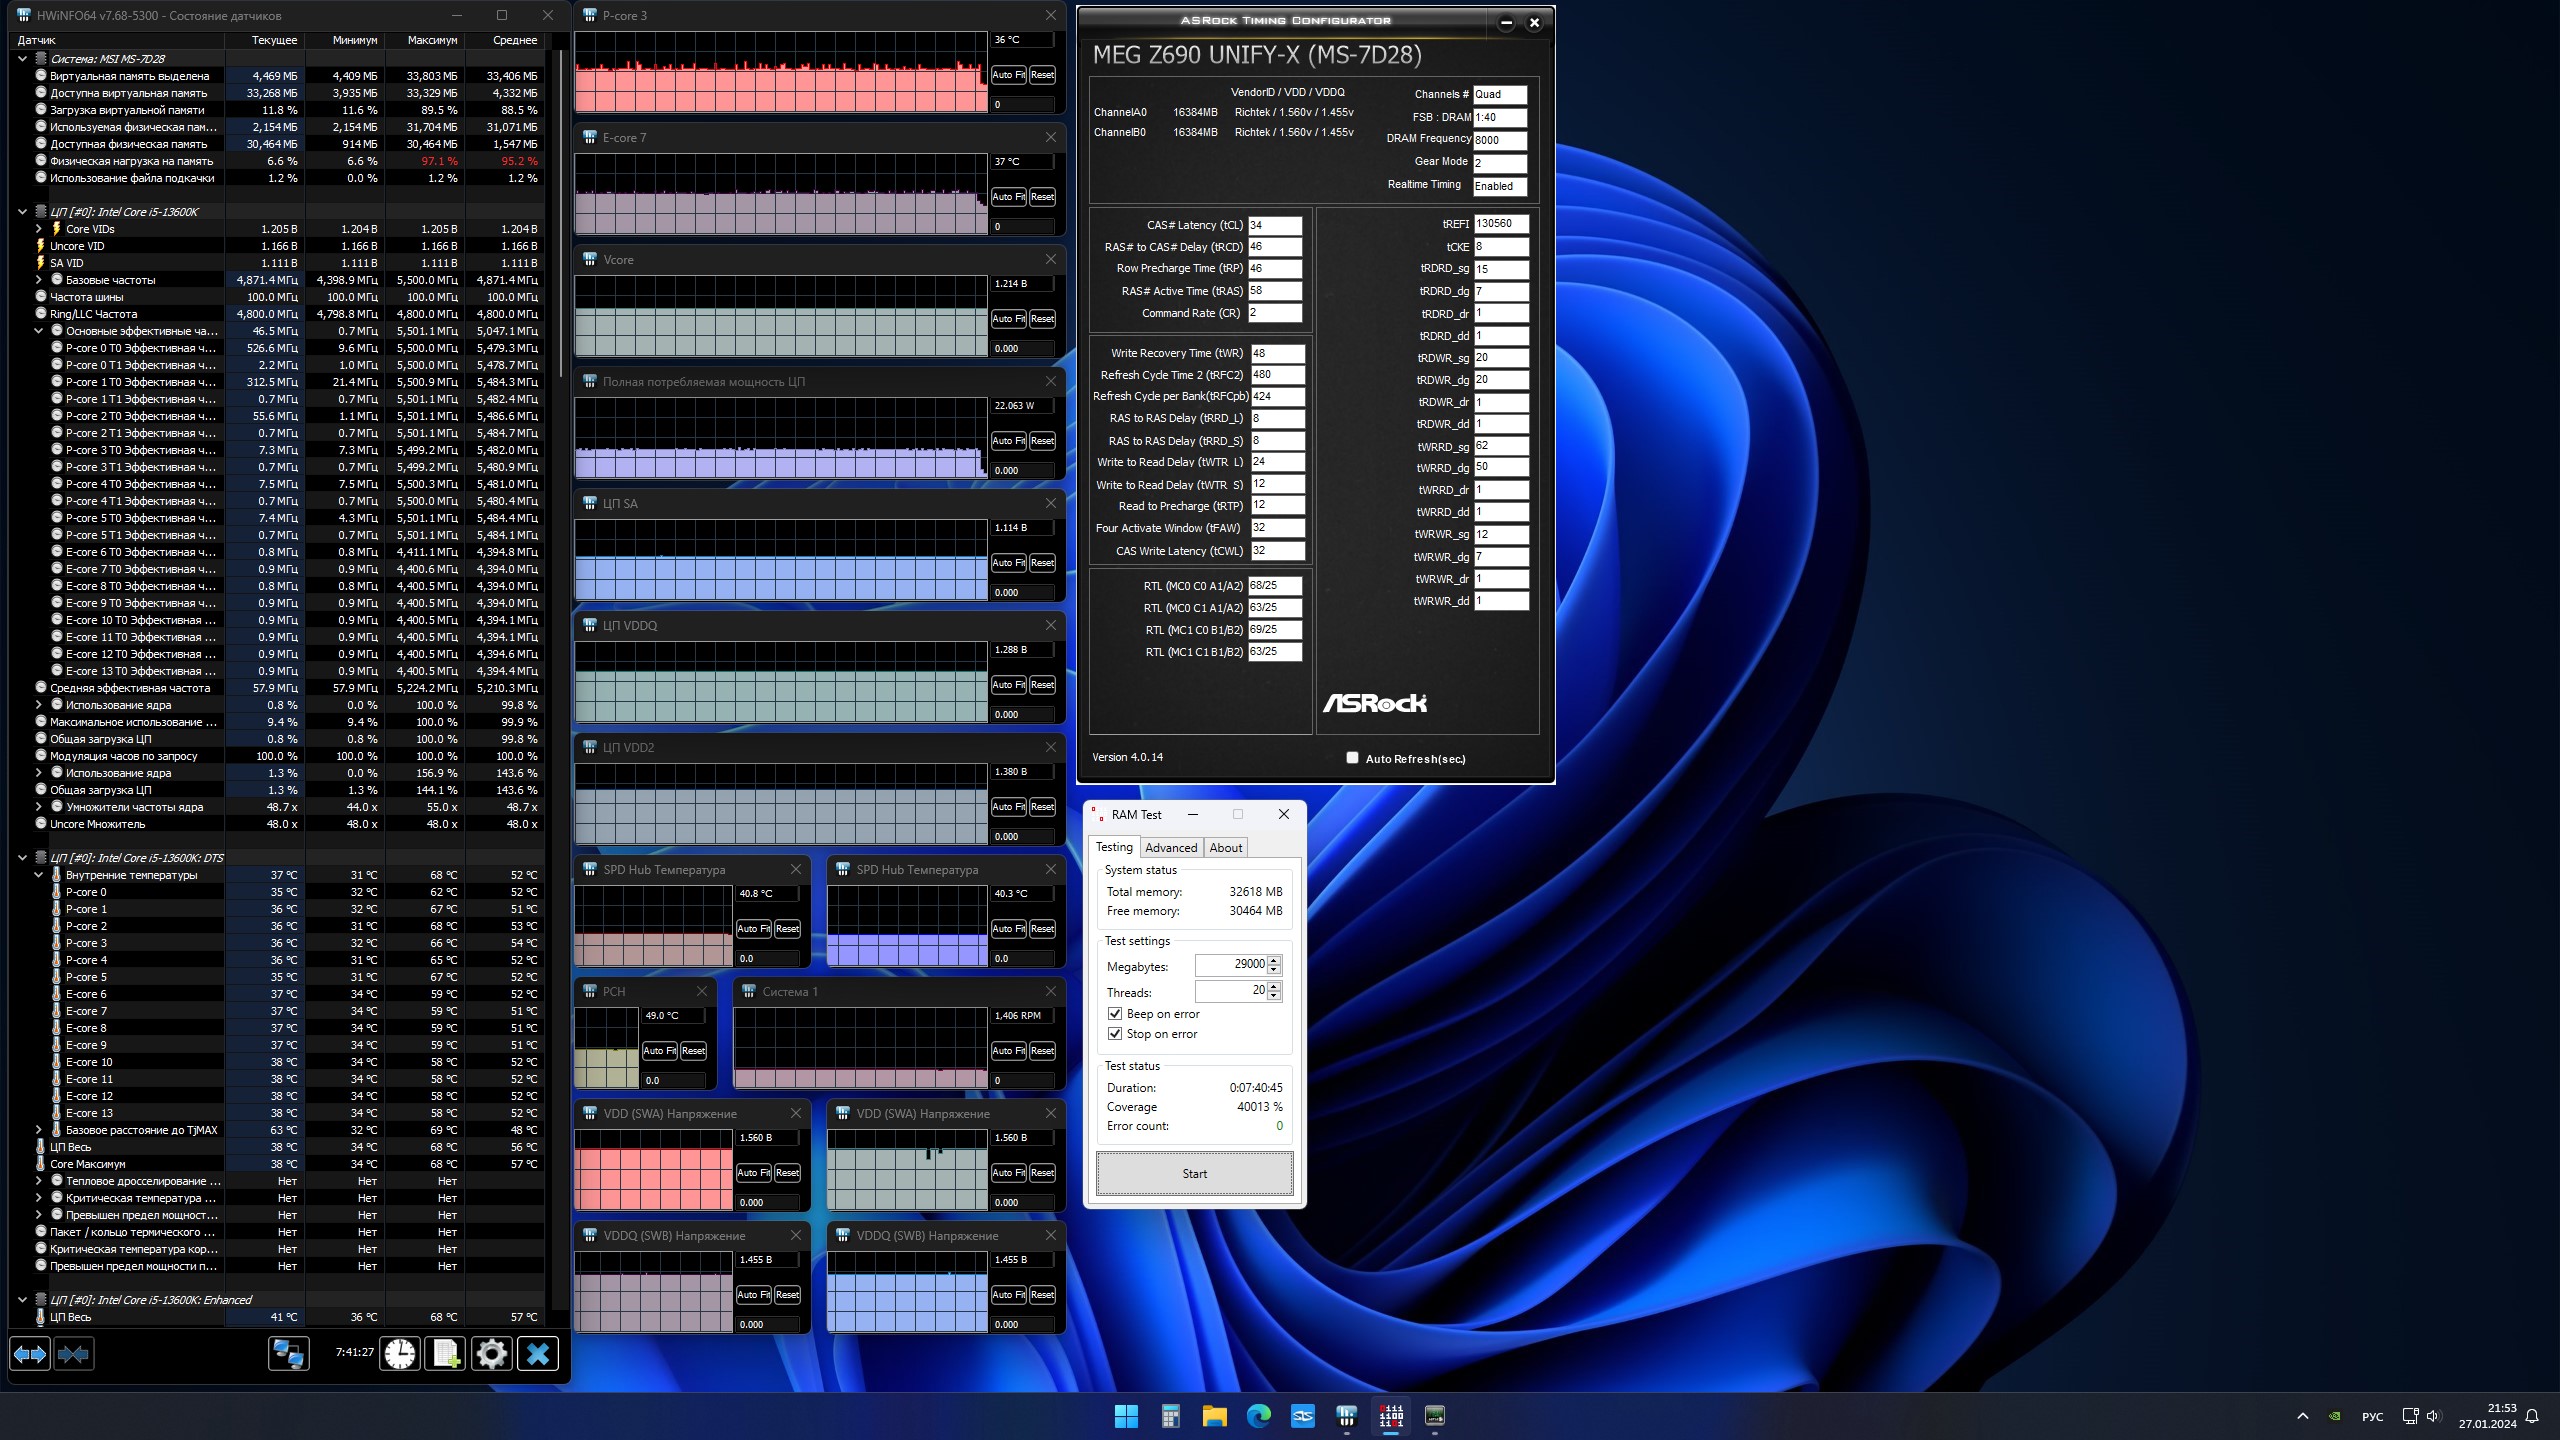The image size is (2560, 1440).
Task: Enable the Auto Refresh(sec) checkbox
Action: point(1352,758)
